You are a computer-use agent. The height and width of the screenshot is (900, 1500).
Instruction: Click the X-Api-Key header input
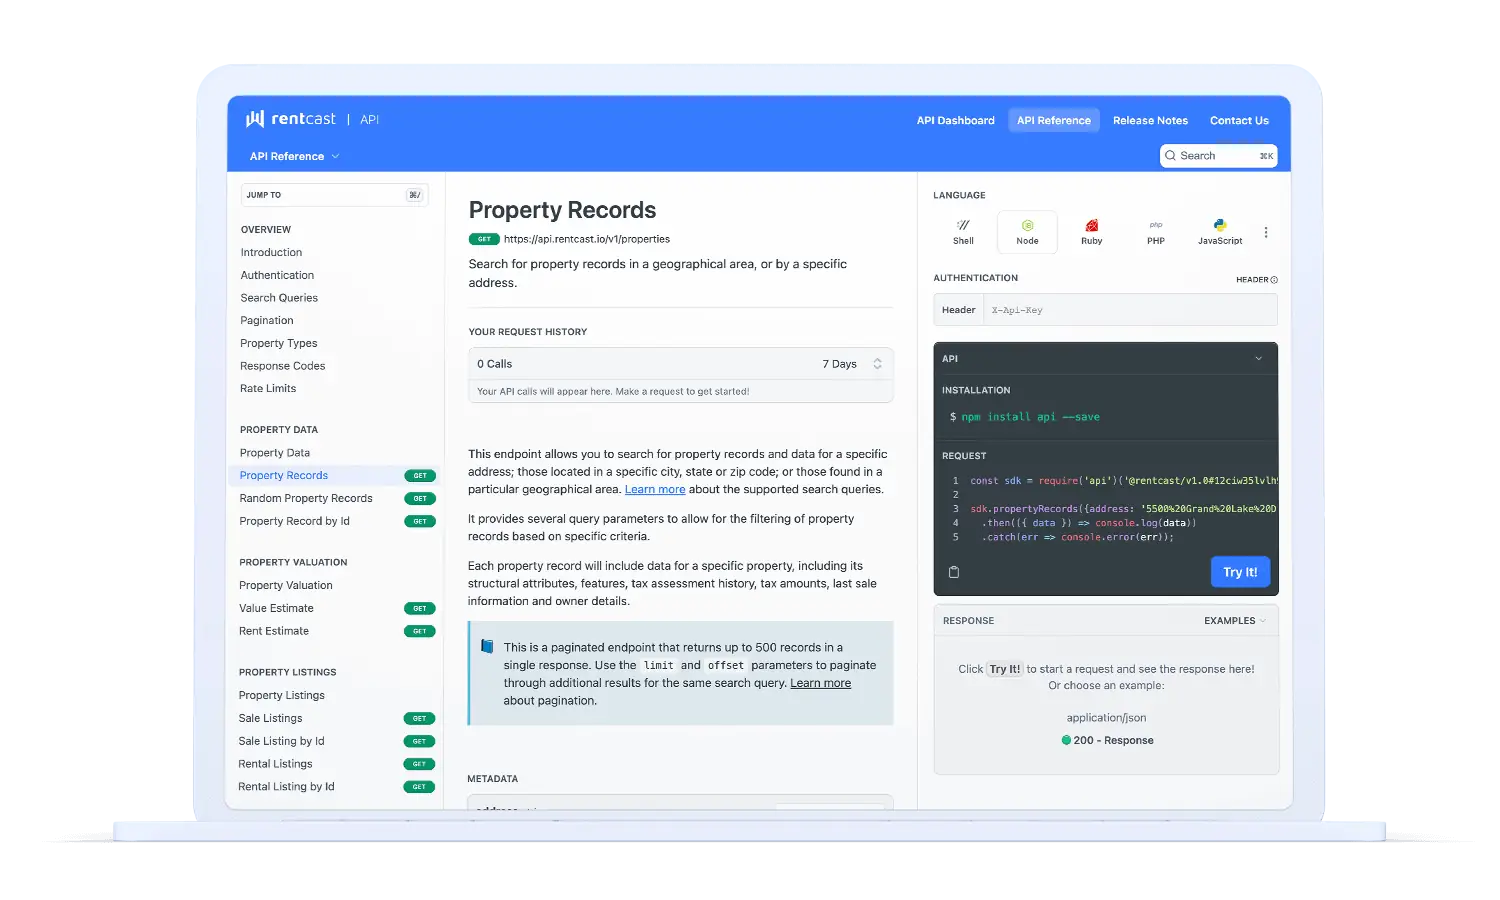click(1130, 310)
